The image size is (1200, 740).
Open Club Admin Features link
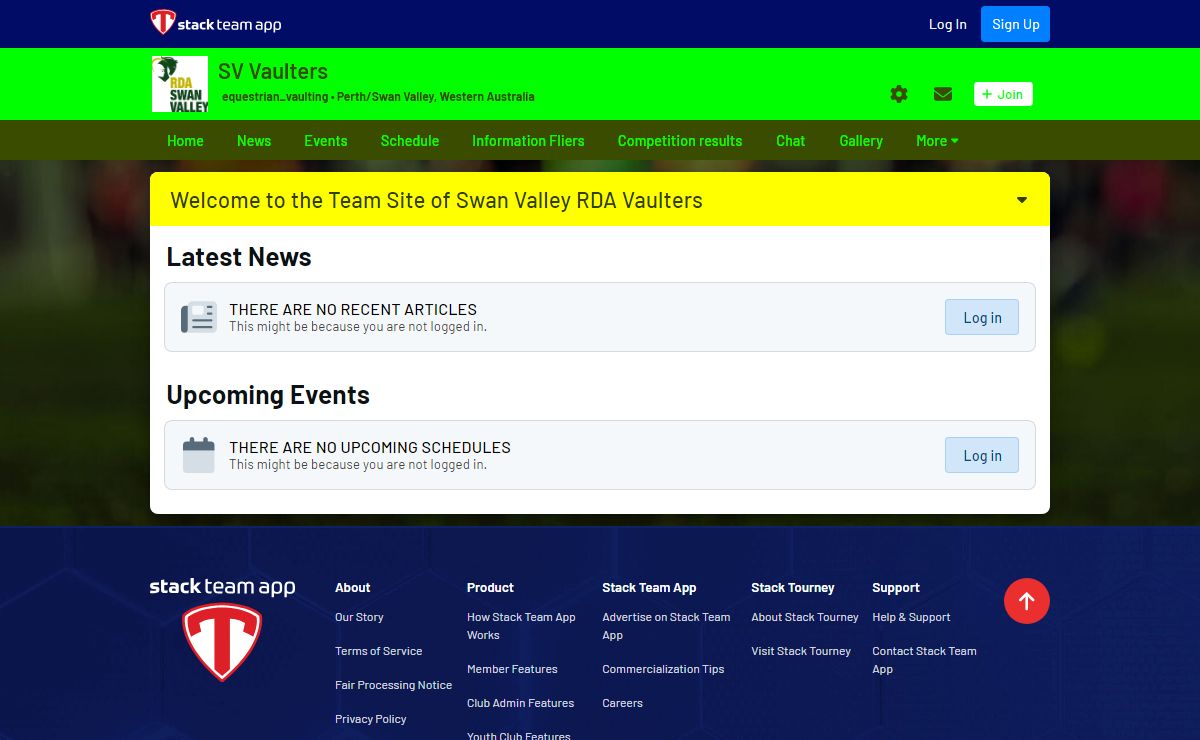pos(521,703)
